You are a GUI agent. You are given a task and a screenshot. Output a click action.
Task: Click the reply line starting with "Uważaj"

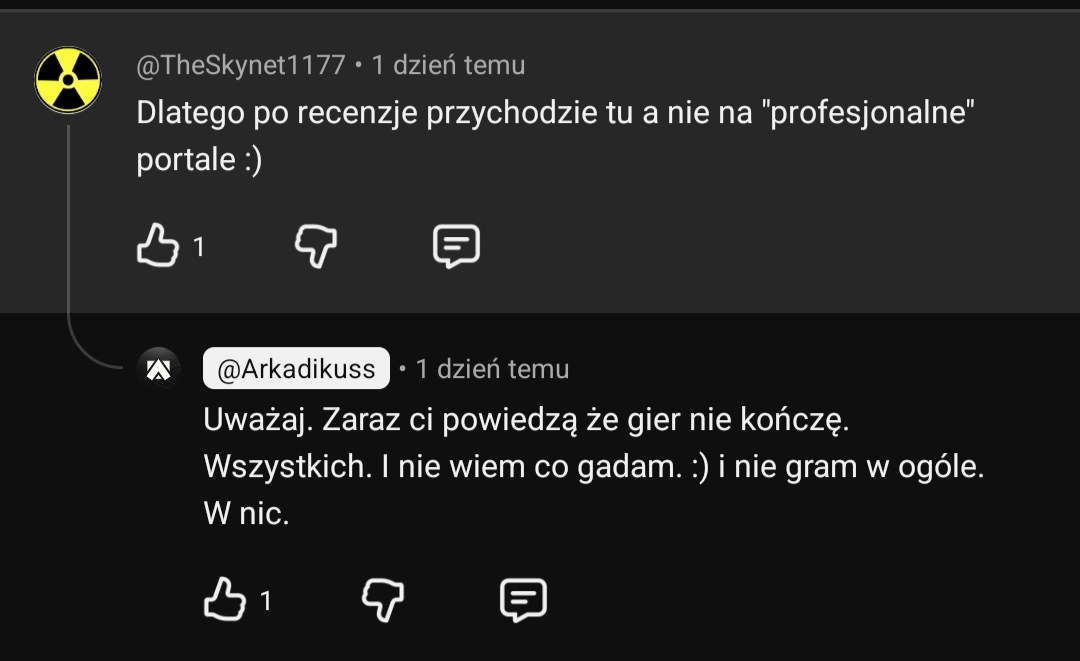[526, 420]
